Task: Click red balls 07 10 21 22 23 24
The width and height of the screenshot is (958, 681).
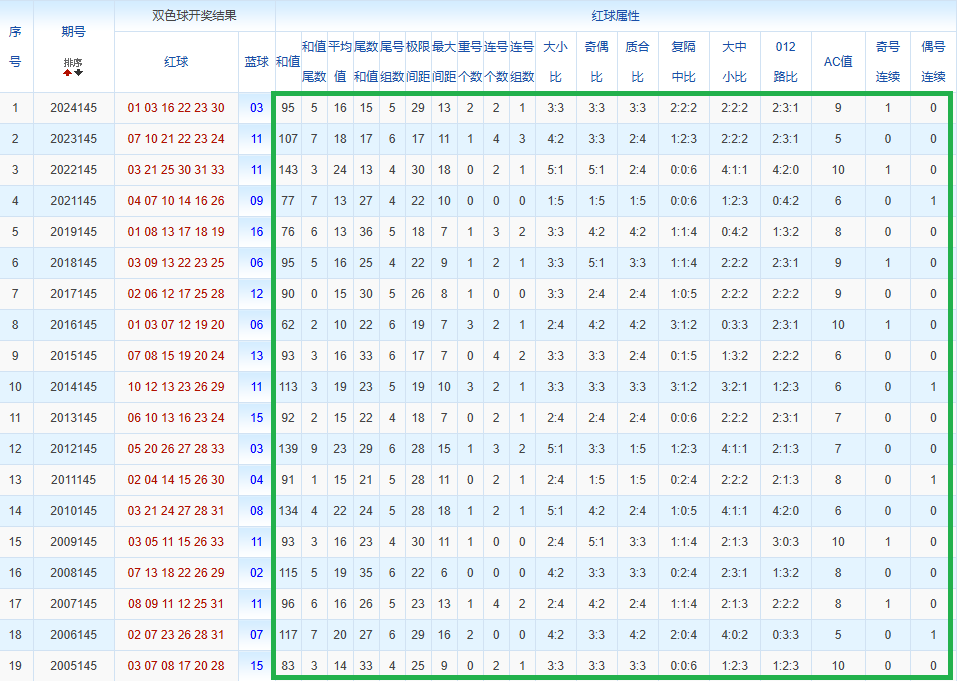Action: click(176, 139)
